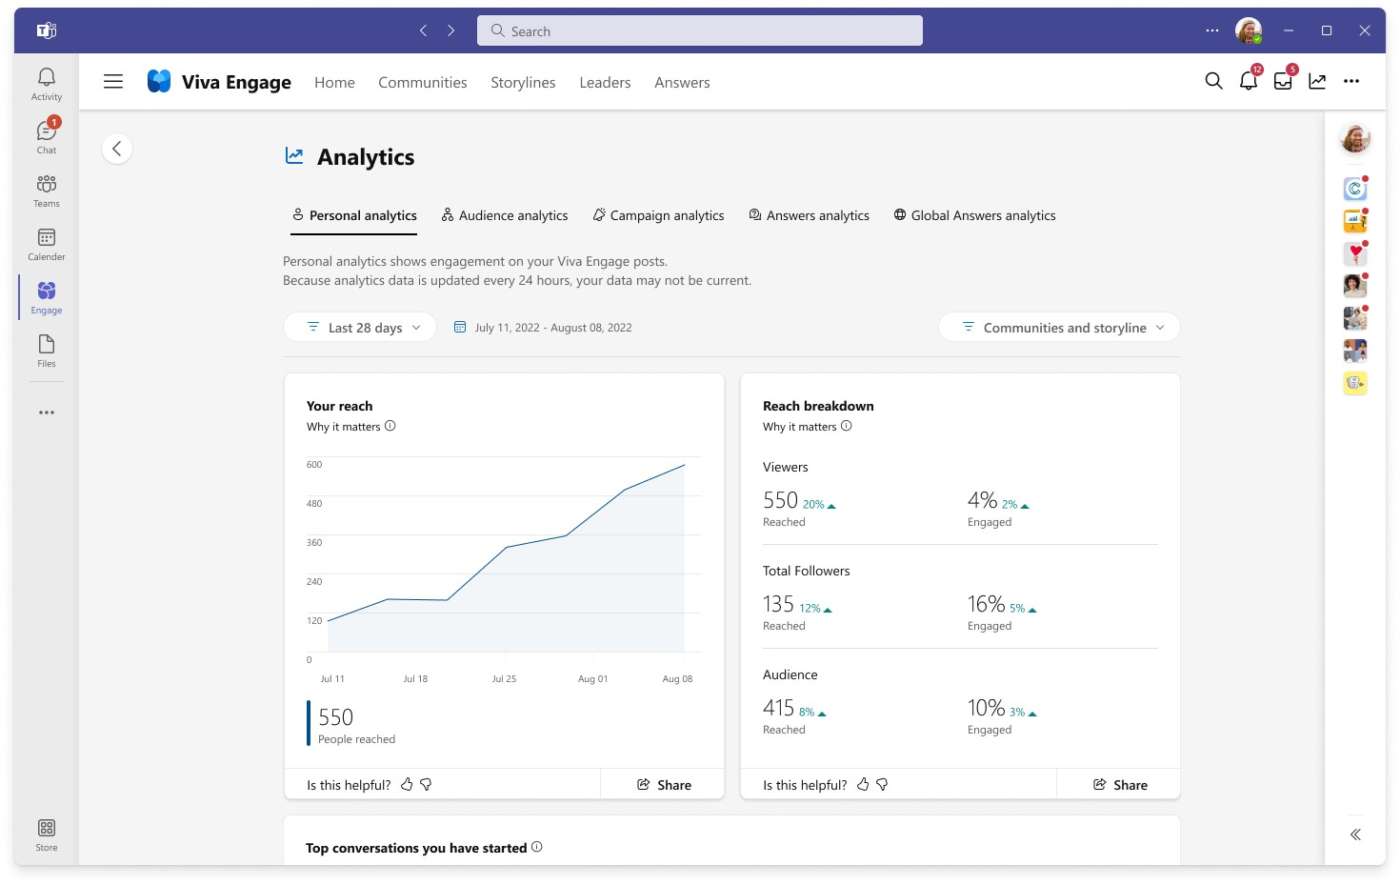The width and height of the screenshot is (1400, 885).
Task: Click the Teams search bar
Action: [x=699, y=30]
